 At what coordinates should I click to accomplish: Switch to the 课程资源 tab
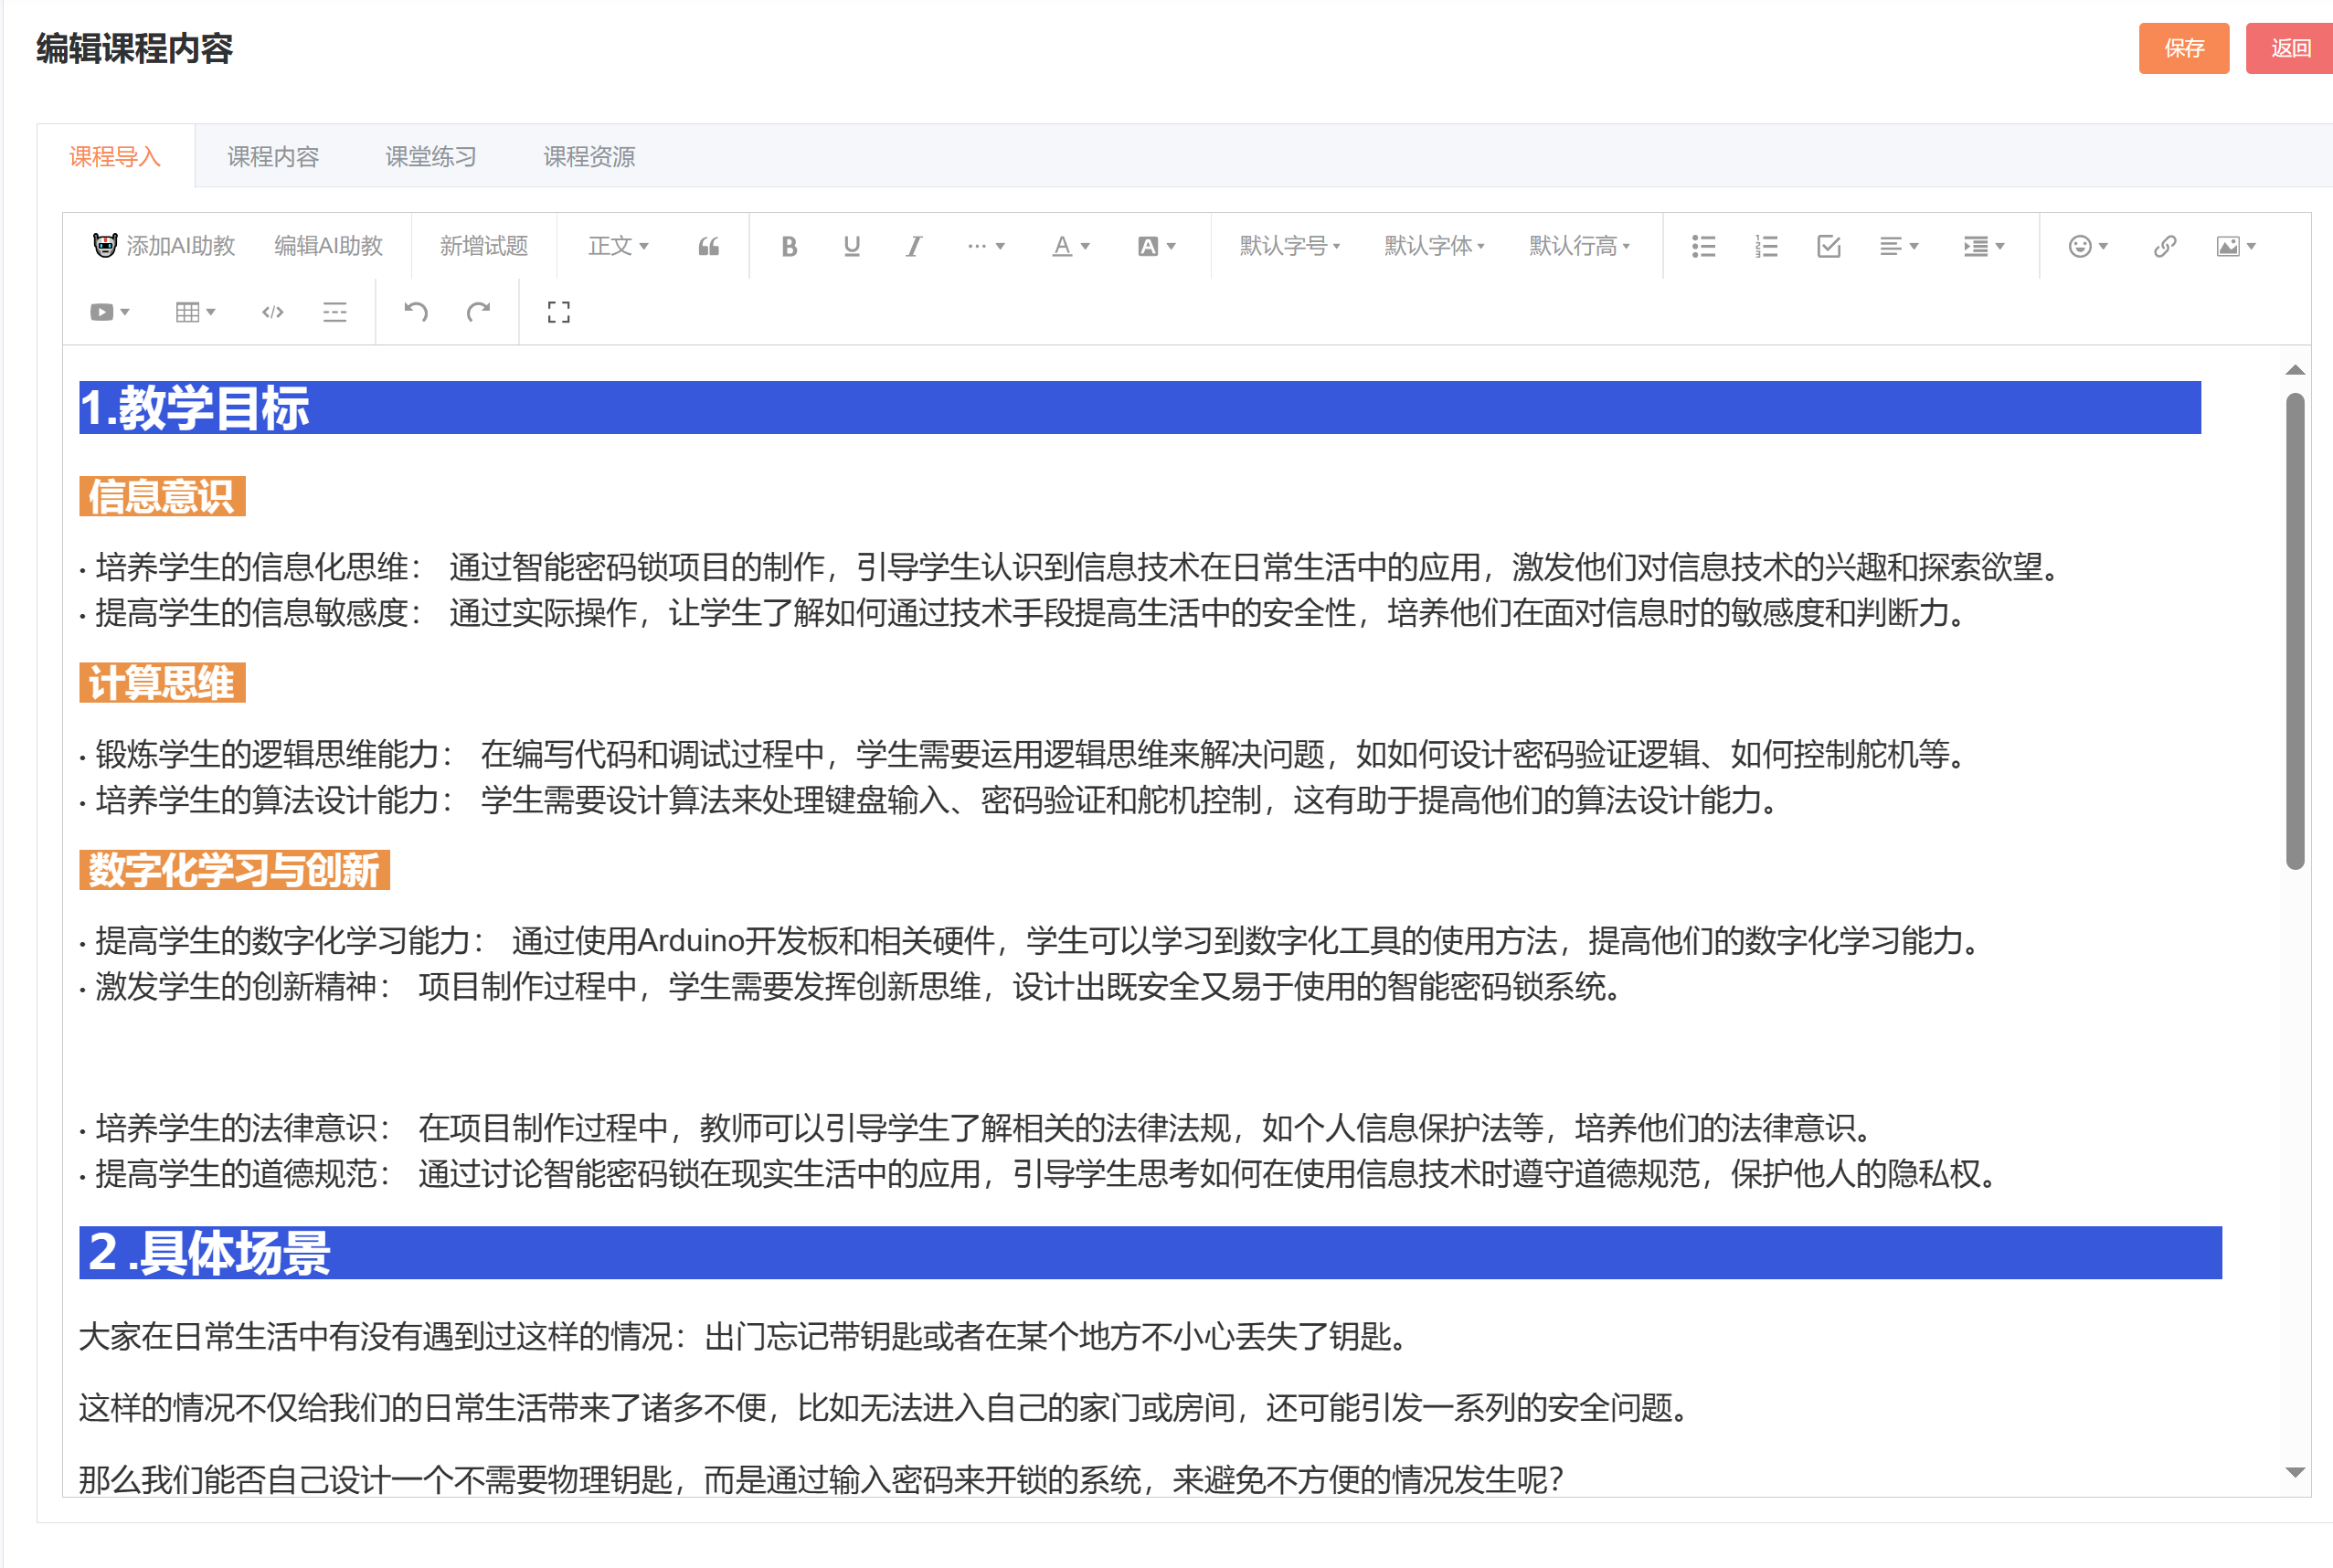[589, 157]
